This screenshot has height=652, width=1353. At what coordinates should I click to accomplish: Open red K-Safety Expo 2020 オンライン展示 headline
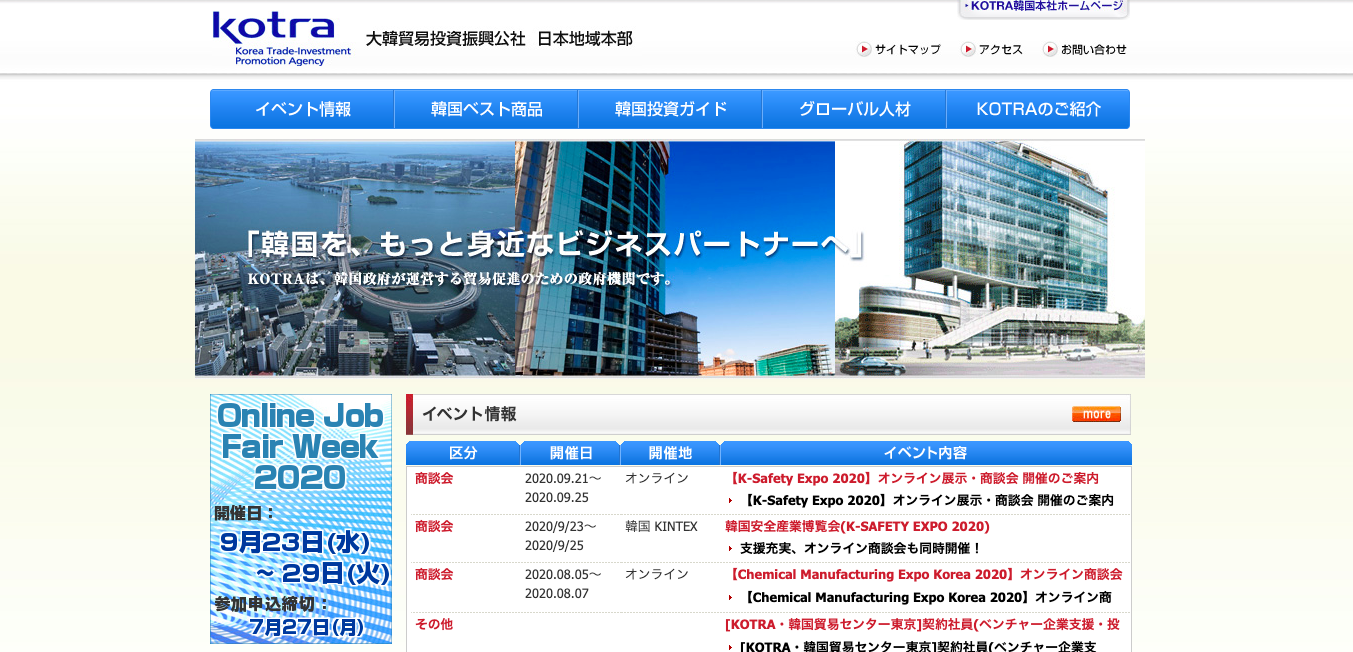(911, 478)
